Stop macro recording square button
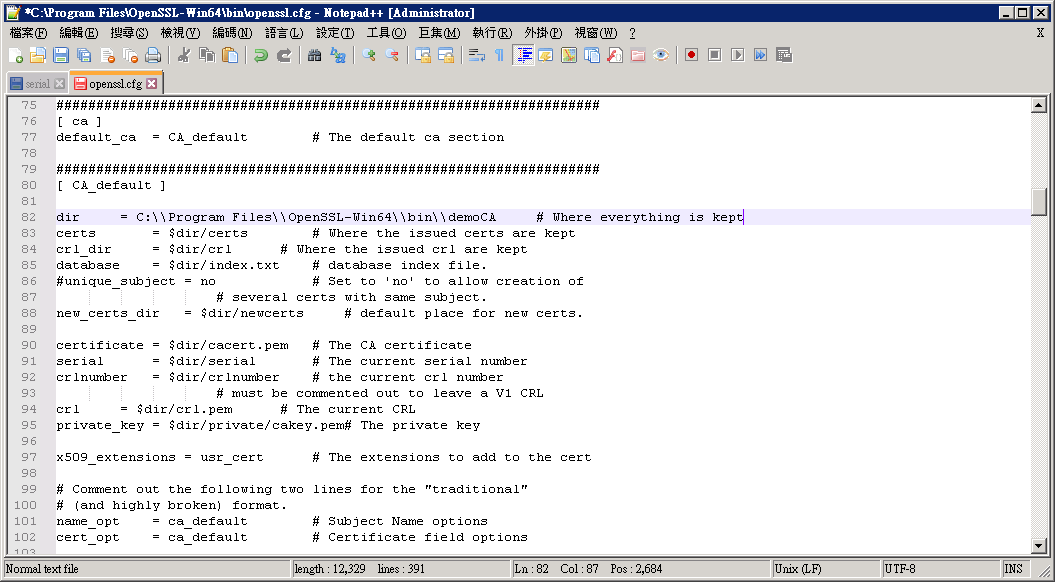 715,56
